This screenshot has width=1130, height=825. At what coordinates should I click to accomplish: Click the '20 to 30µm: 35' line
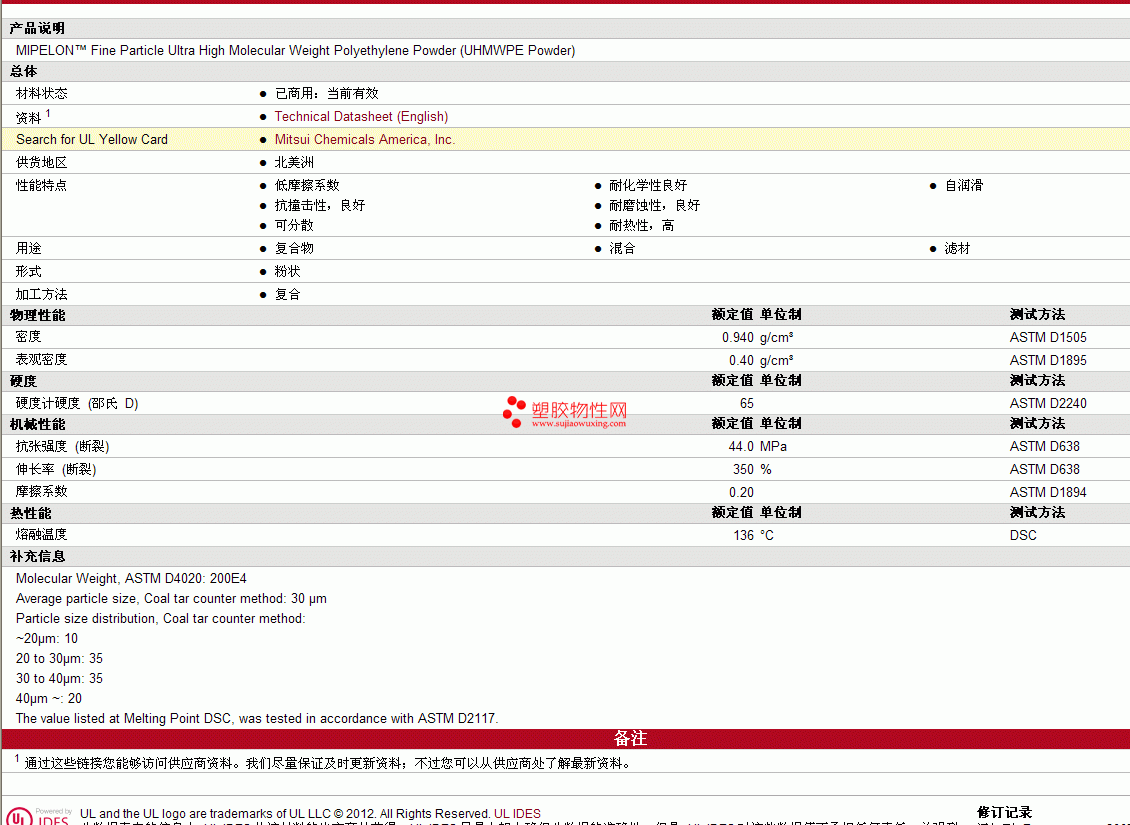pyautogui.click(x=59, y=659)
